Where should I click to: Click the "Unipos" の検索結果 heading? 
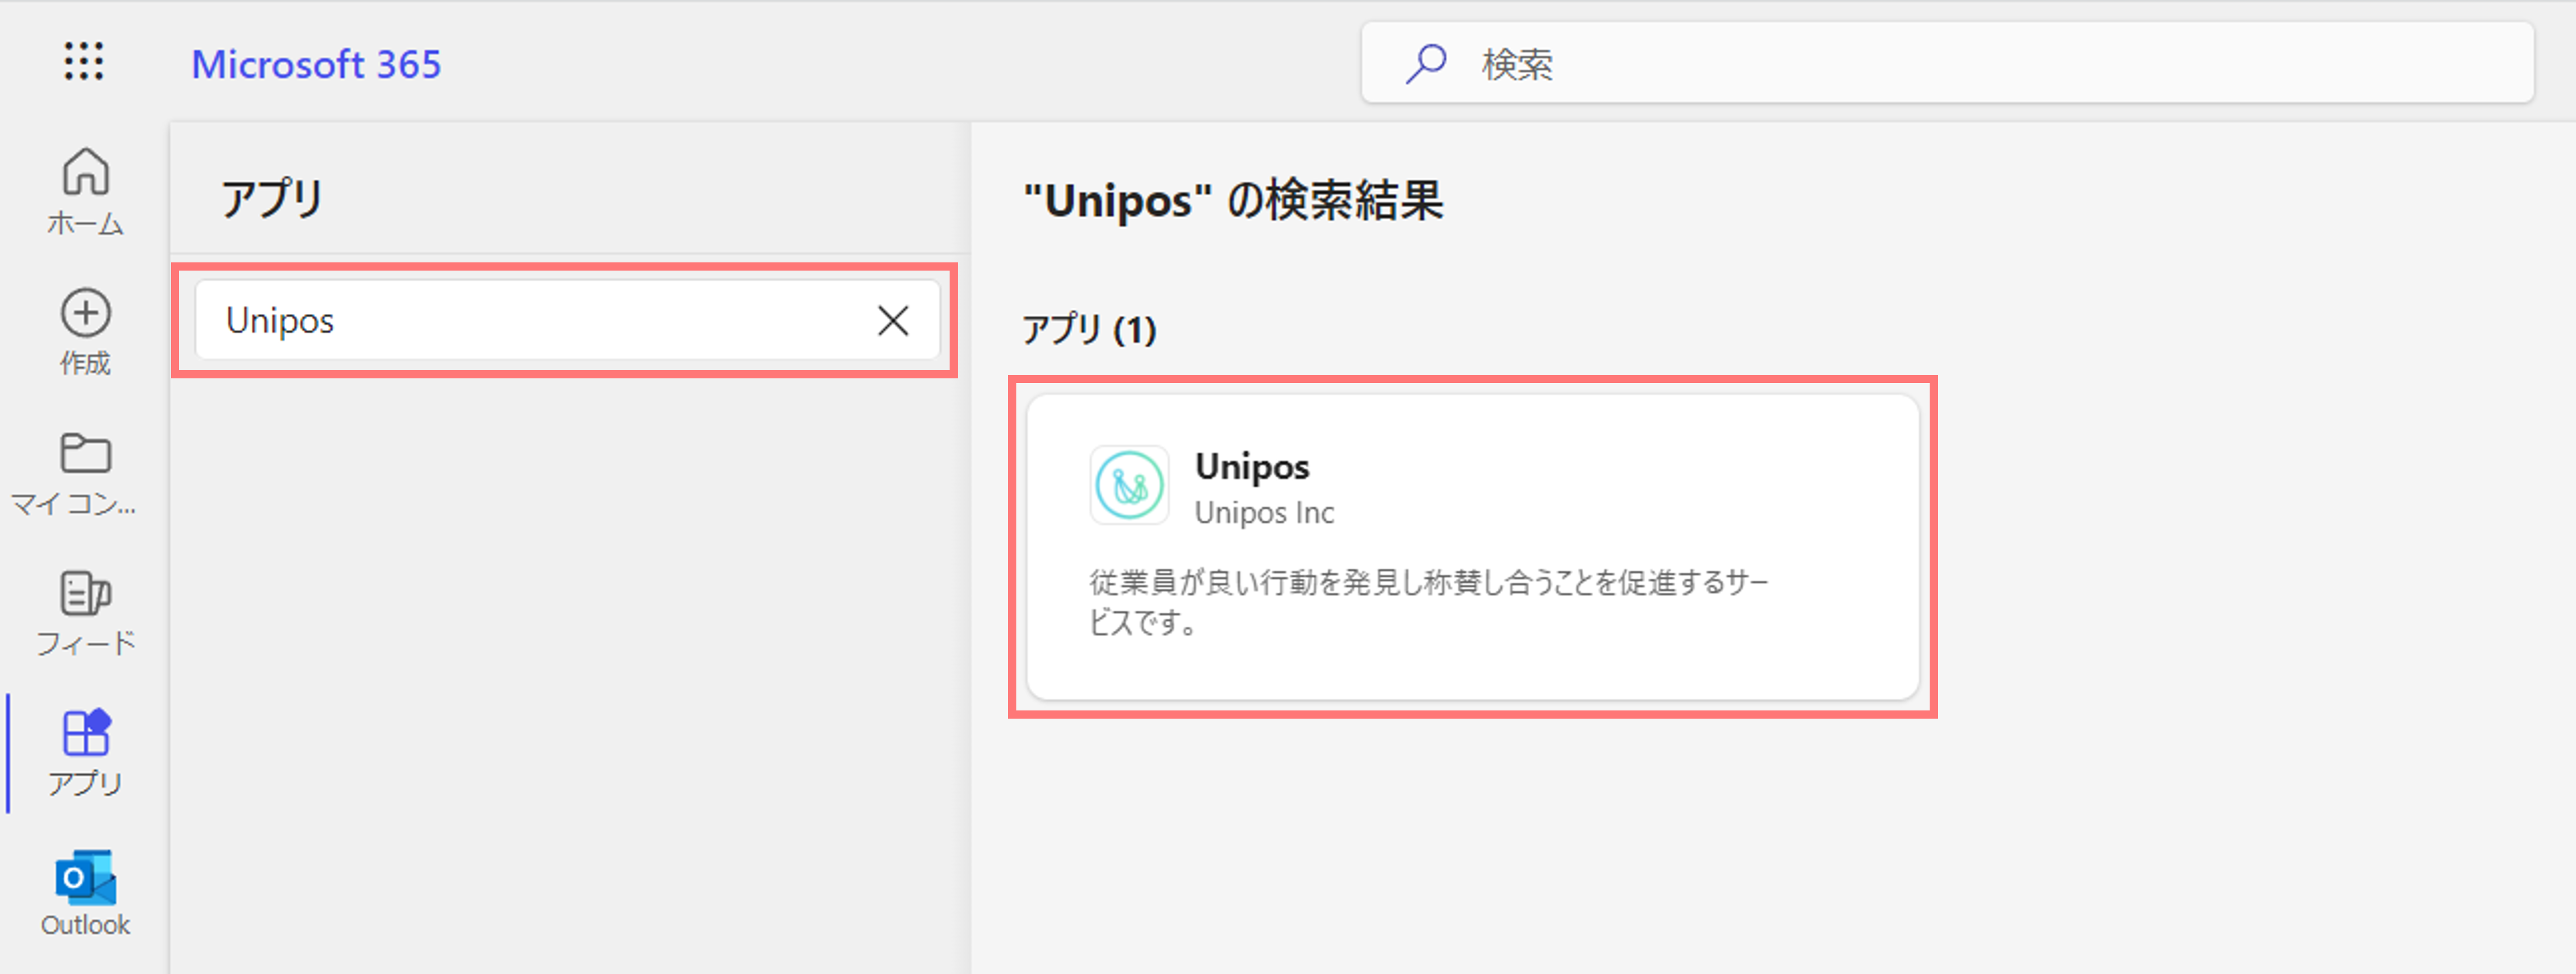[1233, 200]
